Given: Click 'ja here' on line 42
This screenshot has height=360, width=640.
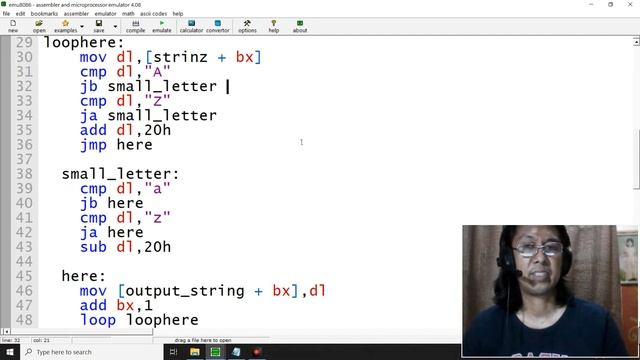Looking at the screenshot, I should 112,233.
